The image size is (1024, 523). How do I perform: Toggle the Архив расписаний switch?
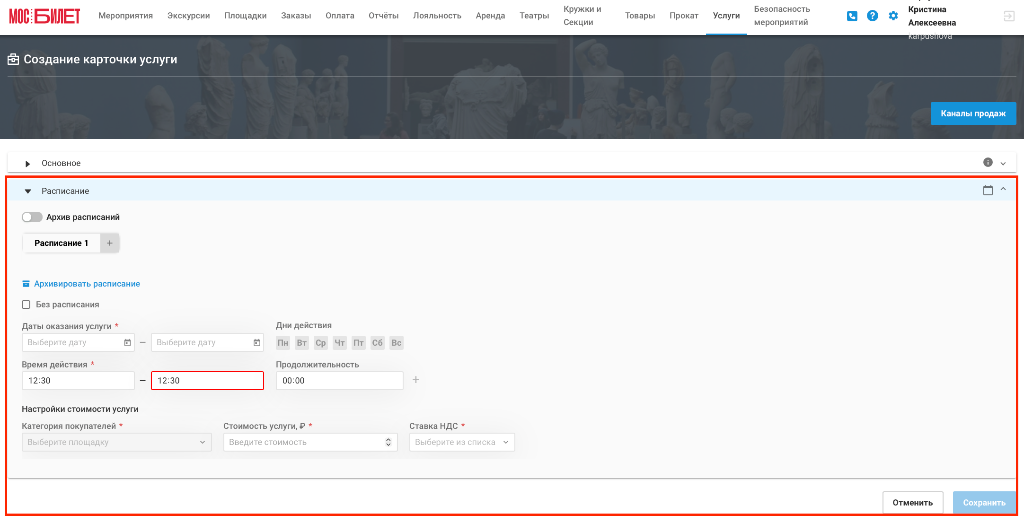(32, 217)
